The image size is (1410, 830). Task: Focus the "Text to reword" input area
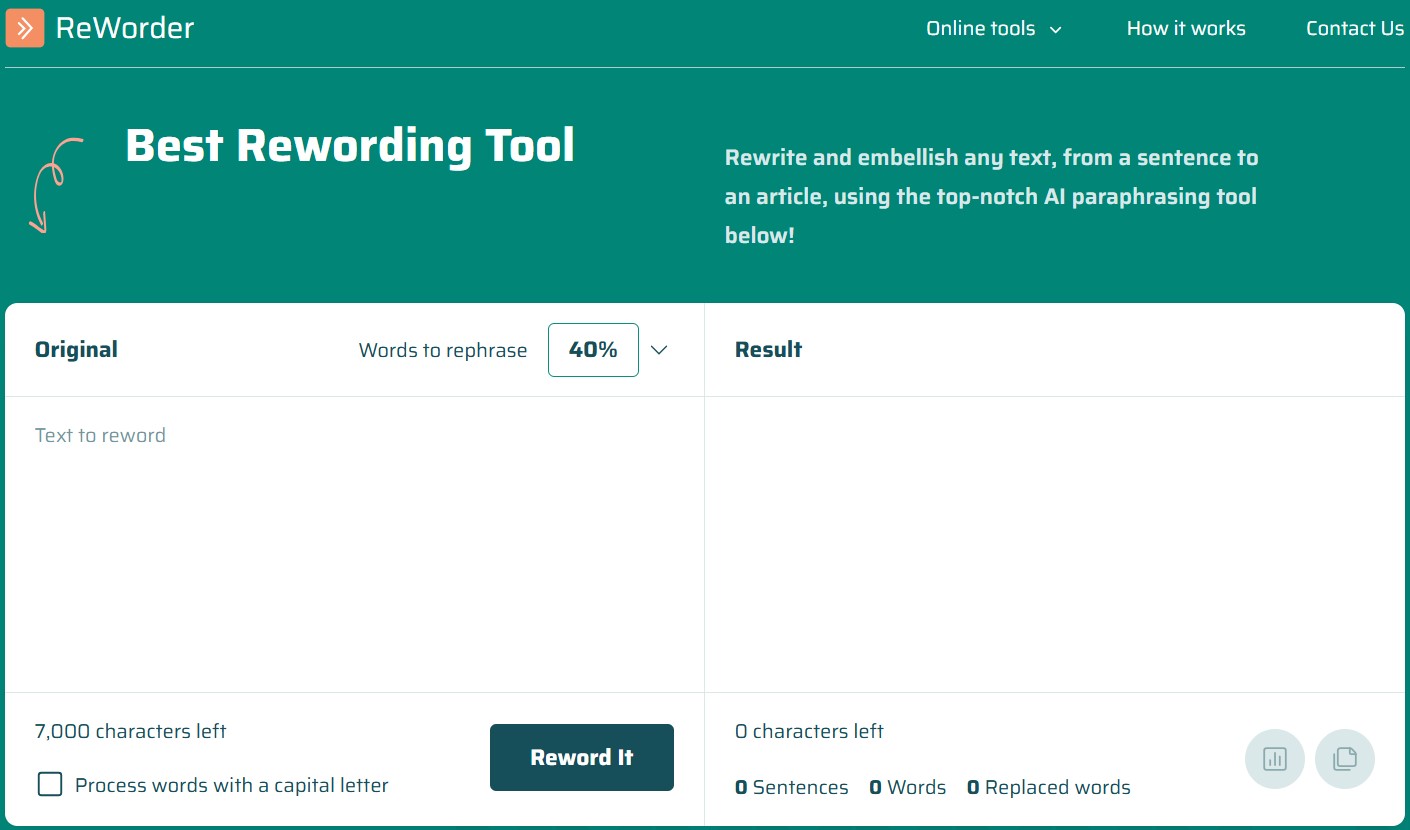tap(354, 540)
